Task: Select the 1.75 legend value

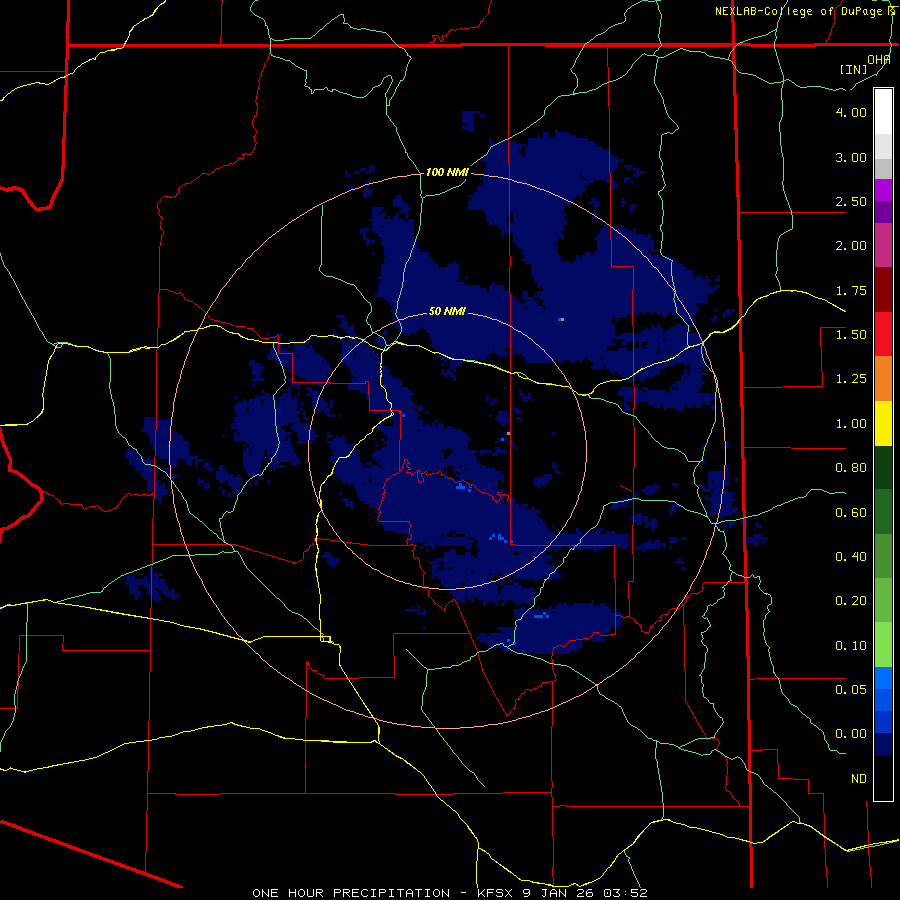Action: coord(851,290)
